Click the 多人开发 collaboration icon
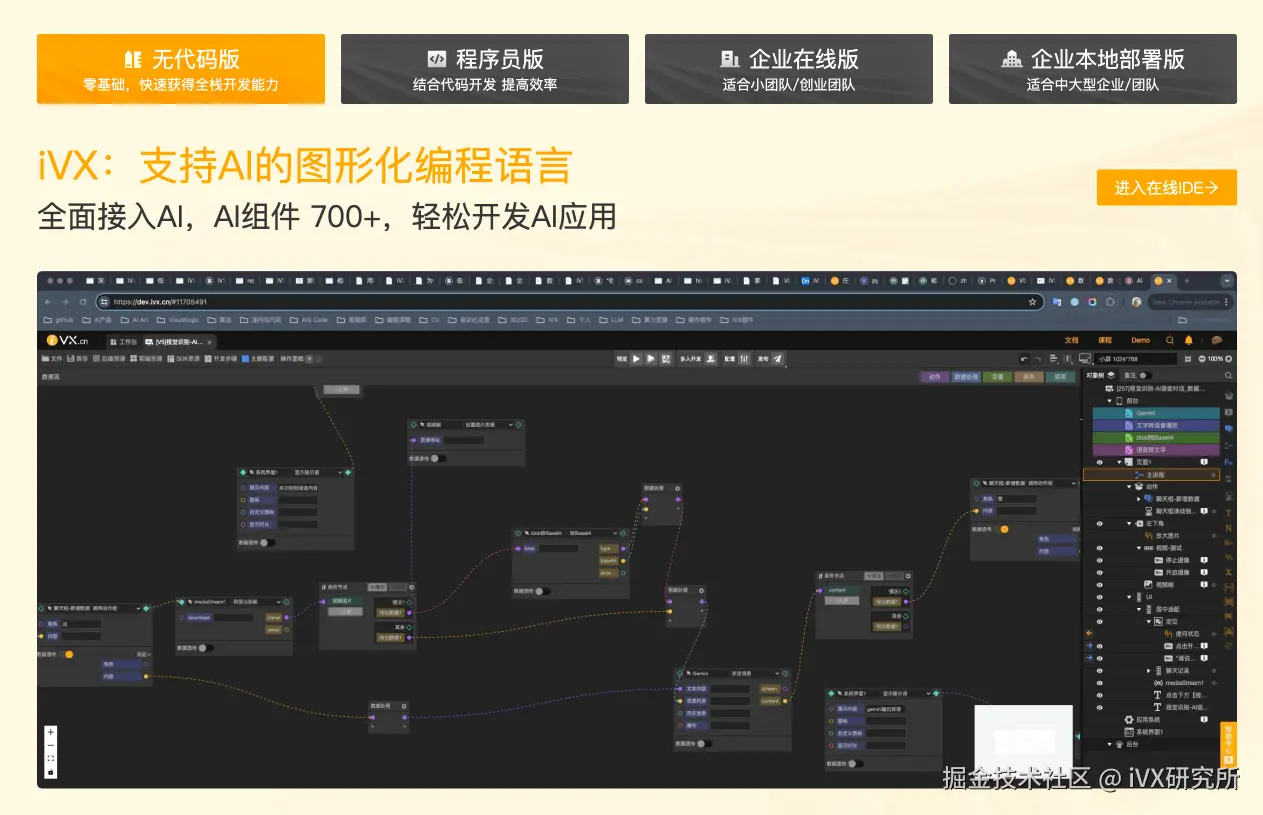This screenshot has width=1263, height=815. (x=710, y=358)
